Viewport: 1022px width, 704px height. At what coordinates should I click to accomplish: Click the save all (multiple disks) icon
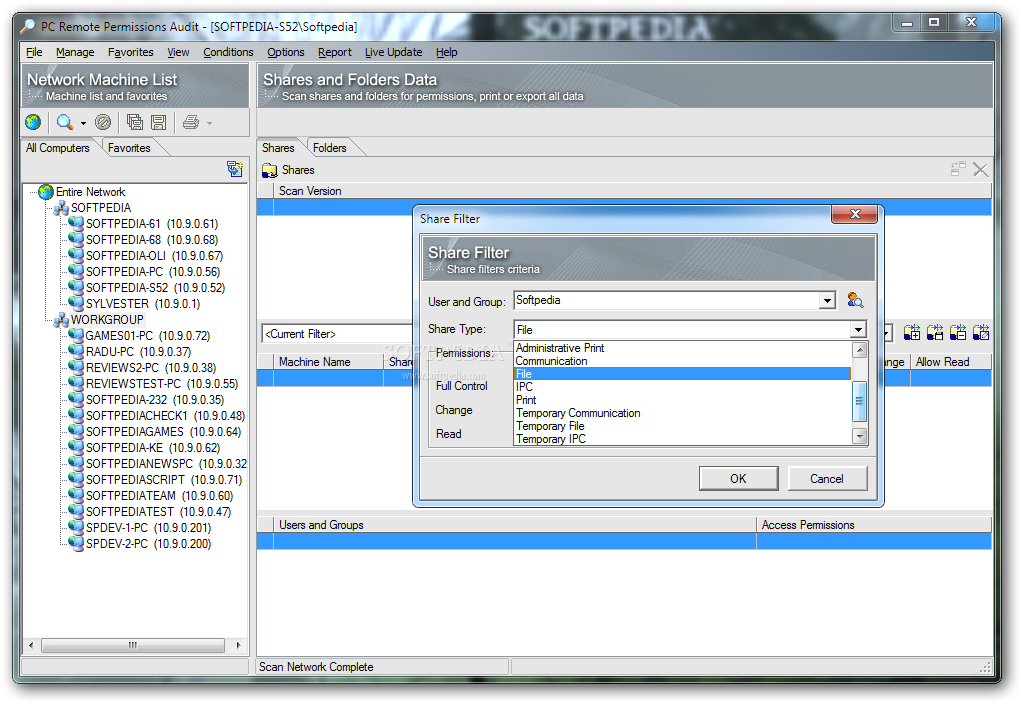(x=135, y=122)
